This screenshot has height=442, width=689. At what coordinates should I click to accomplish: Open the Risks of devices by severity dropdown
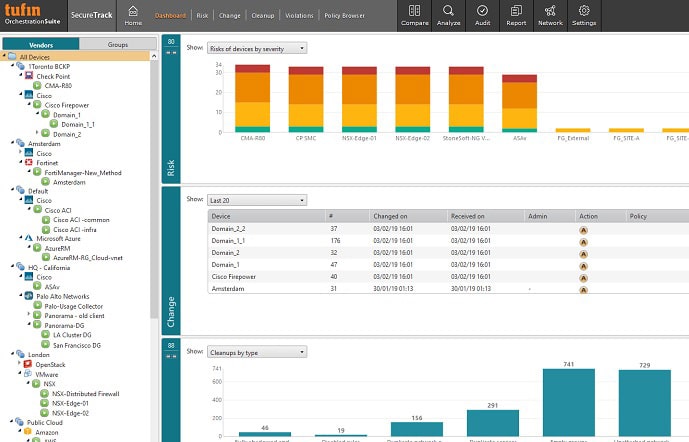coord(257,48)
